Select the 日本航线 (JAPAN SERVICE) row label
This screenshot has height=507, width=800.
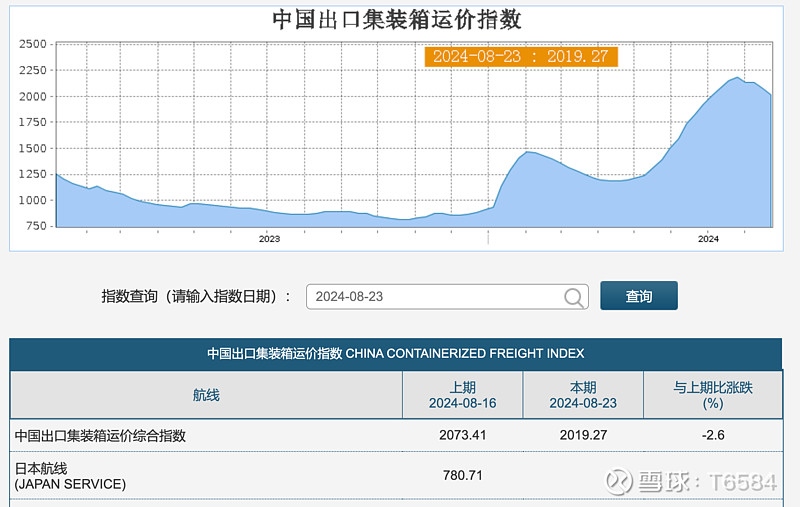click(70, 476)
